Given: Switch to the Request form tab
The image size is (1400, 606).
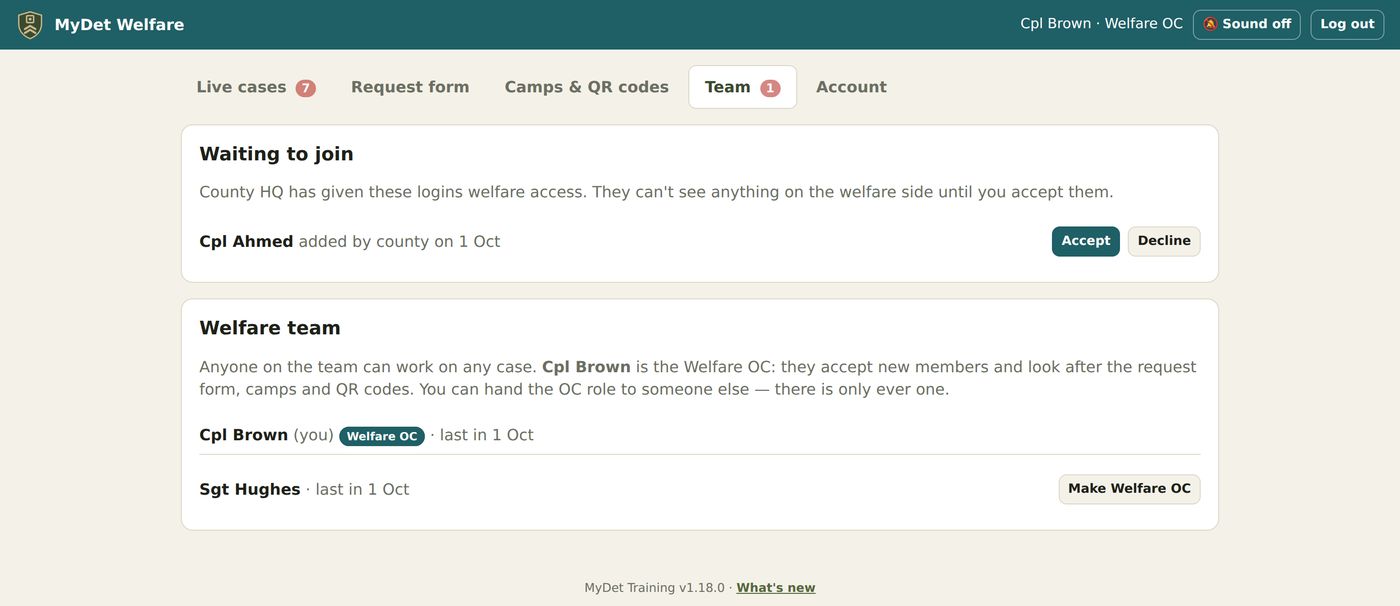Looking at the screenshot, I should [x=410, y=87].
